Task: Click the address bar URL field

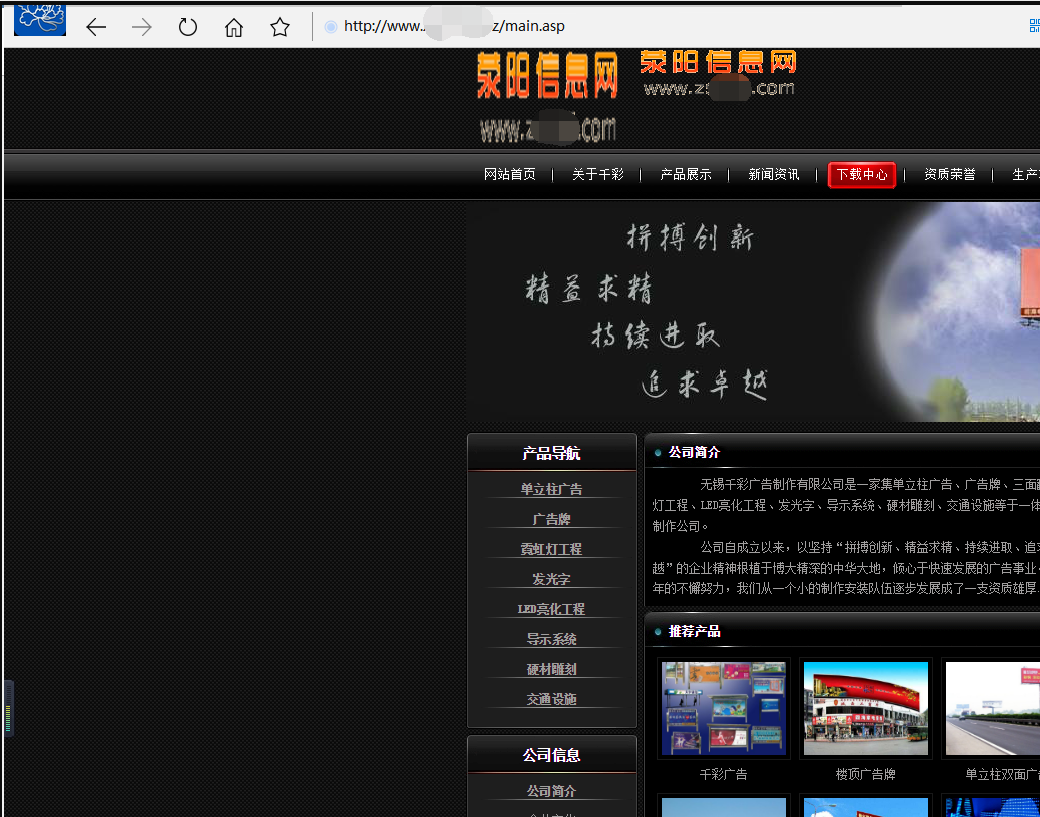Action: point(600,27)
